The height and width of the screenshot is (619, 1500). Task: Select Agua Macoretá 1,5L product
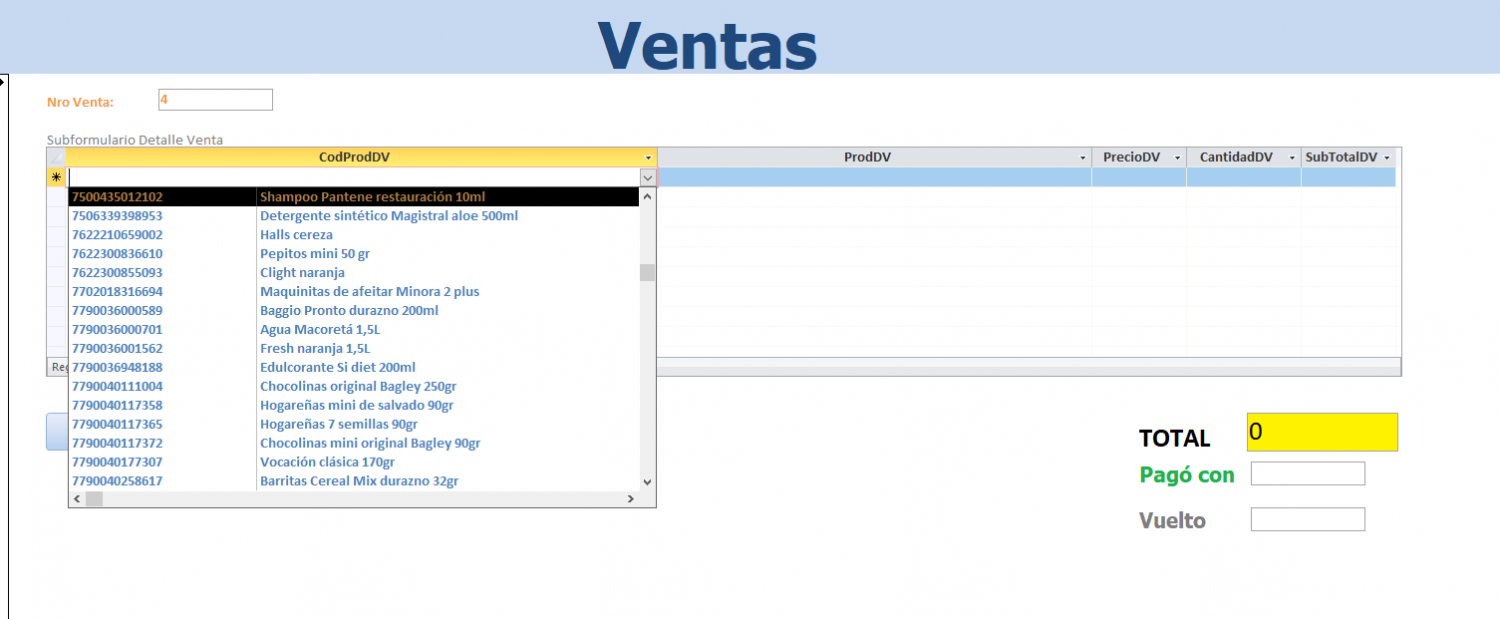click(x=320, y=329)
